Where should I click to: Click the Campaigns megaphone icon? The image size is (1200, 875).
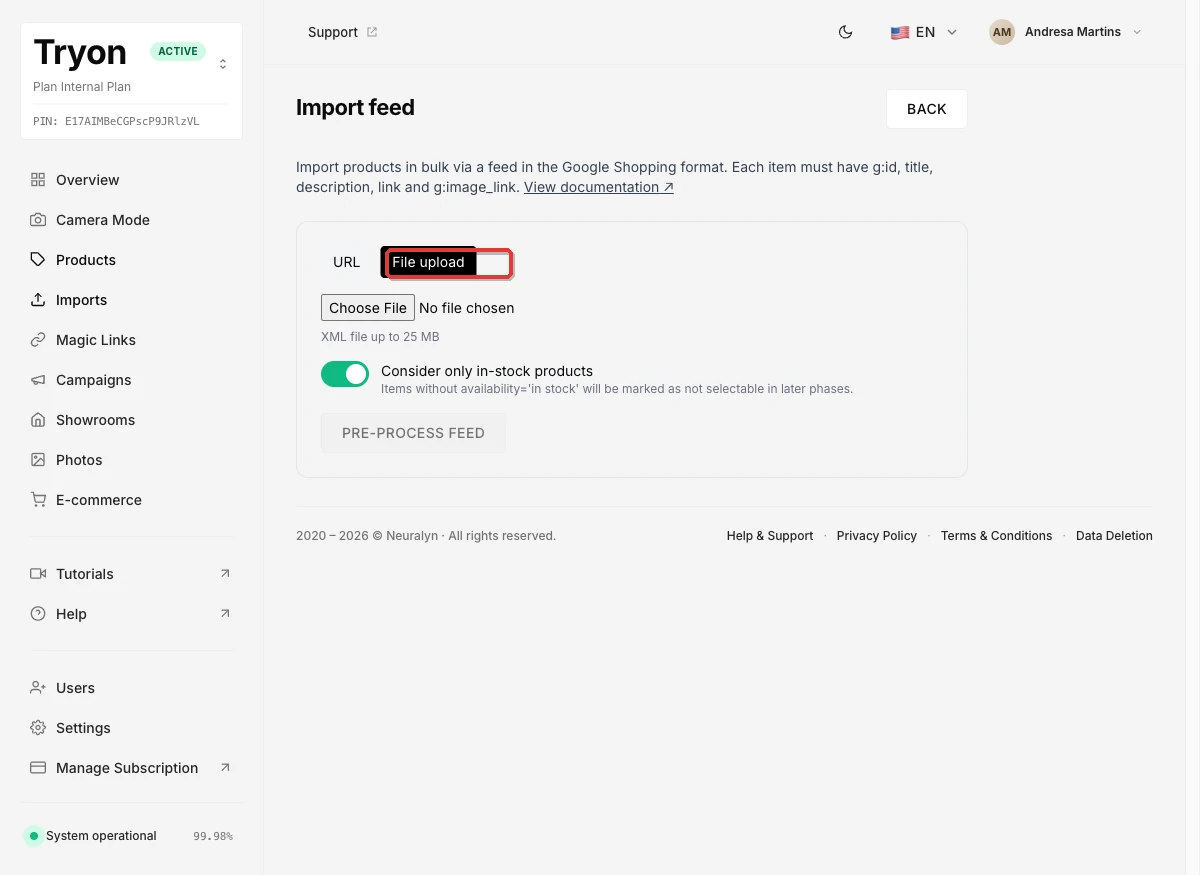[38, 380]
